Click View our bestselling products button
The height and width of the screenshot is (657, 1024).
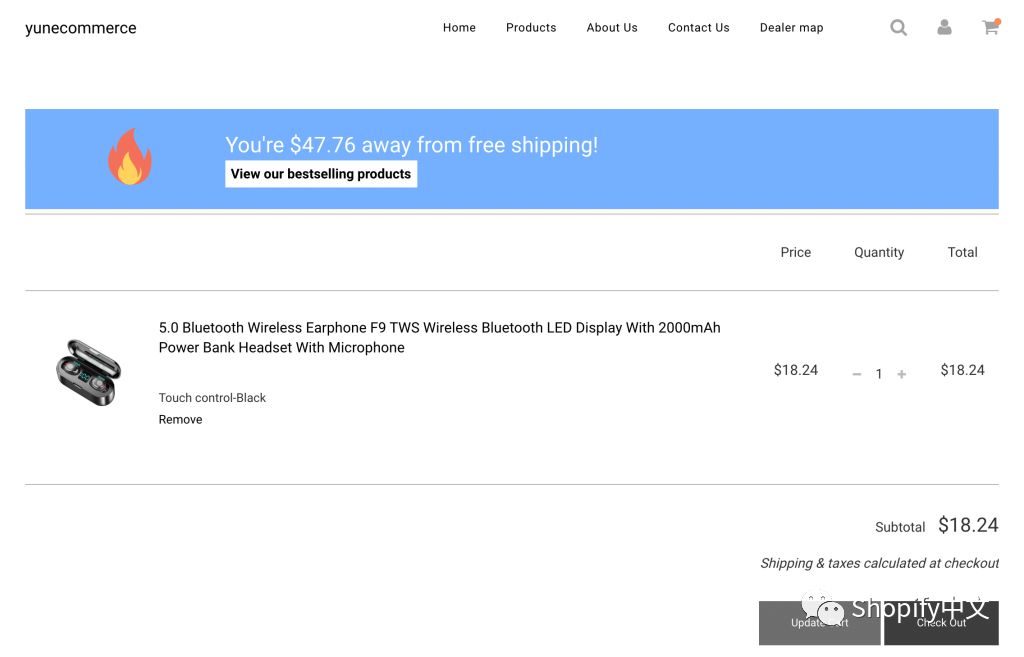pyautogui.click(x=321, y=174)
